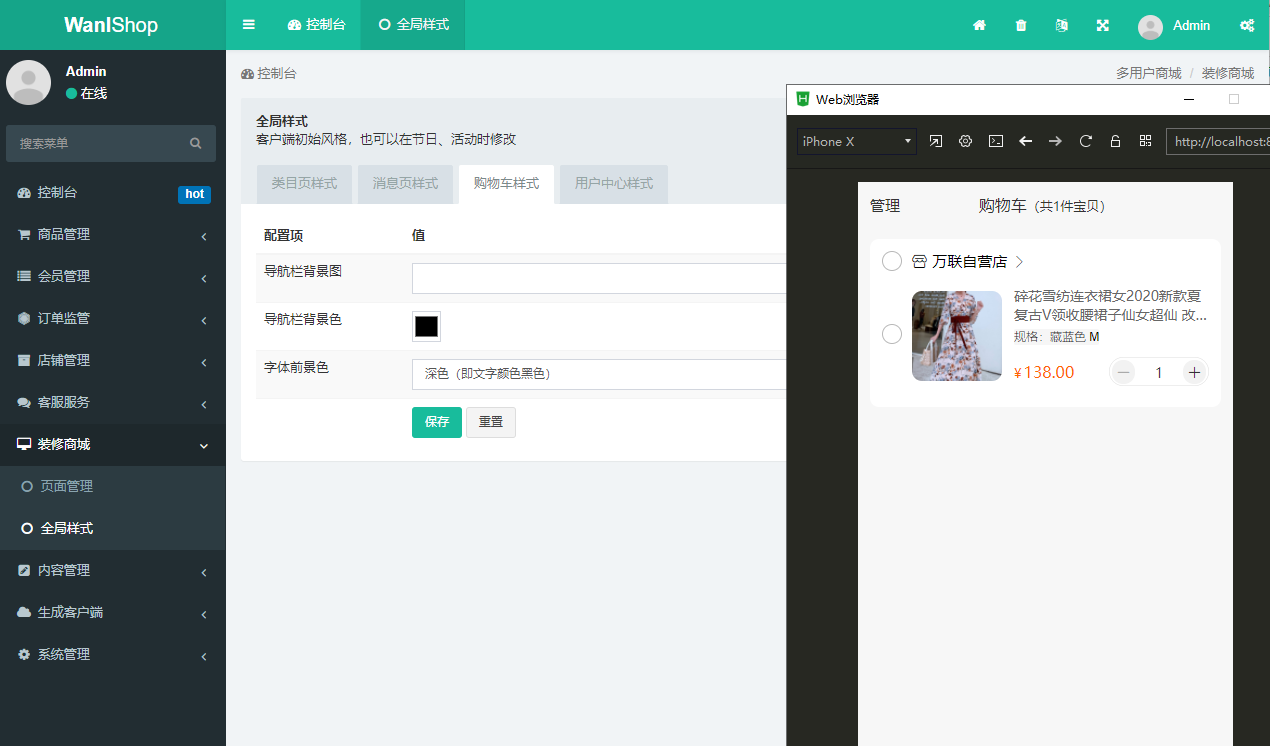The width and height of the screenshot is (1270, 746).
Task: Decrease quantity with minus button
Action: point(1124,372)
